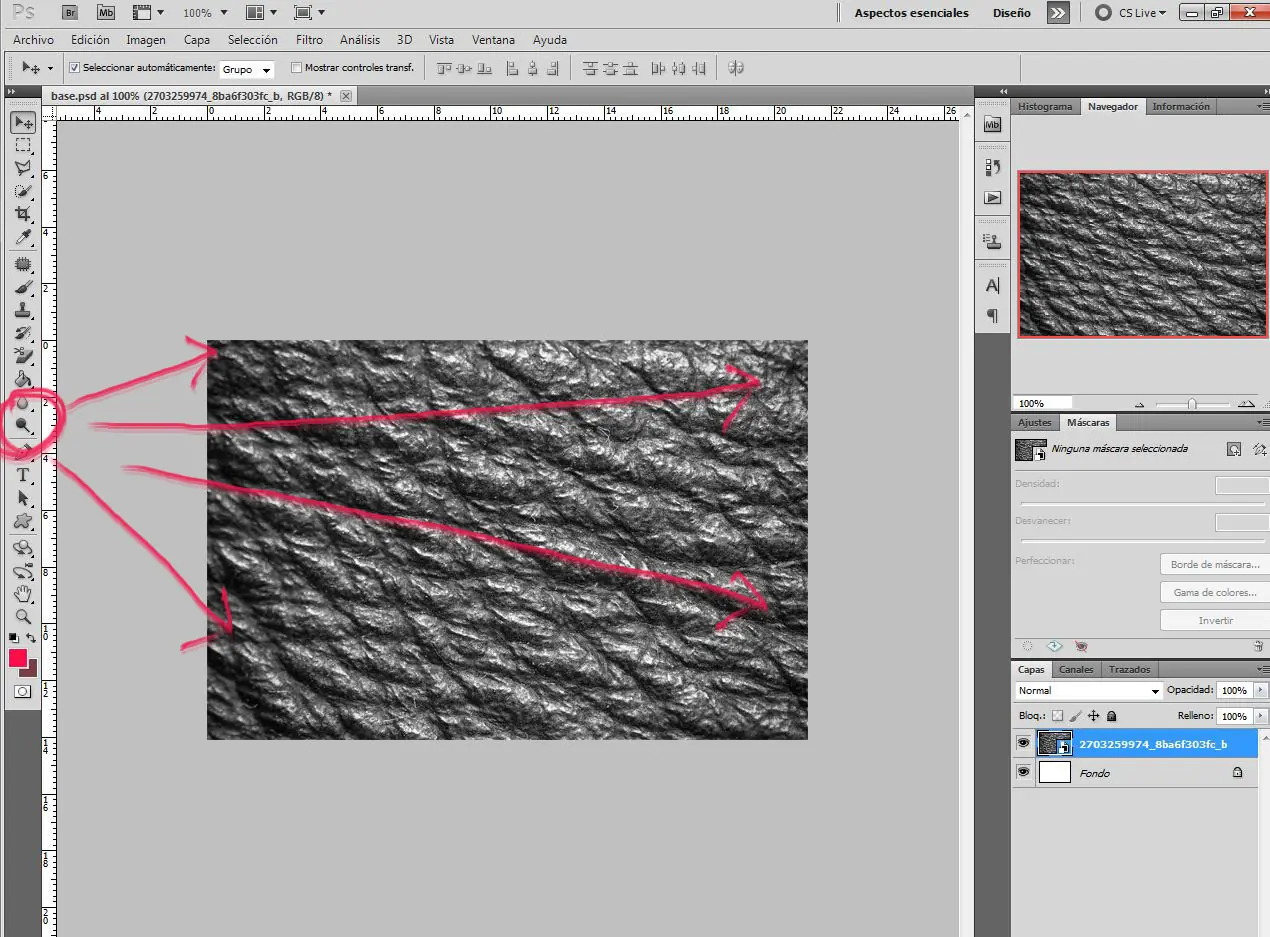Open the Actions panel icon in the dock
1270x937 pixels.
(x=992, y=197)
